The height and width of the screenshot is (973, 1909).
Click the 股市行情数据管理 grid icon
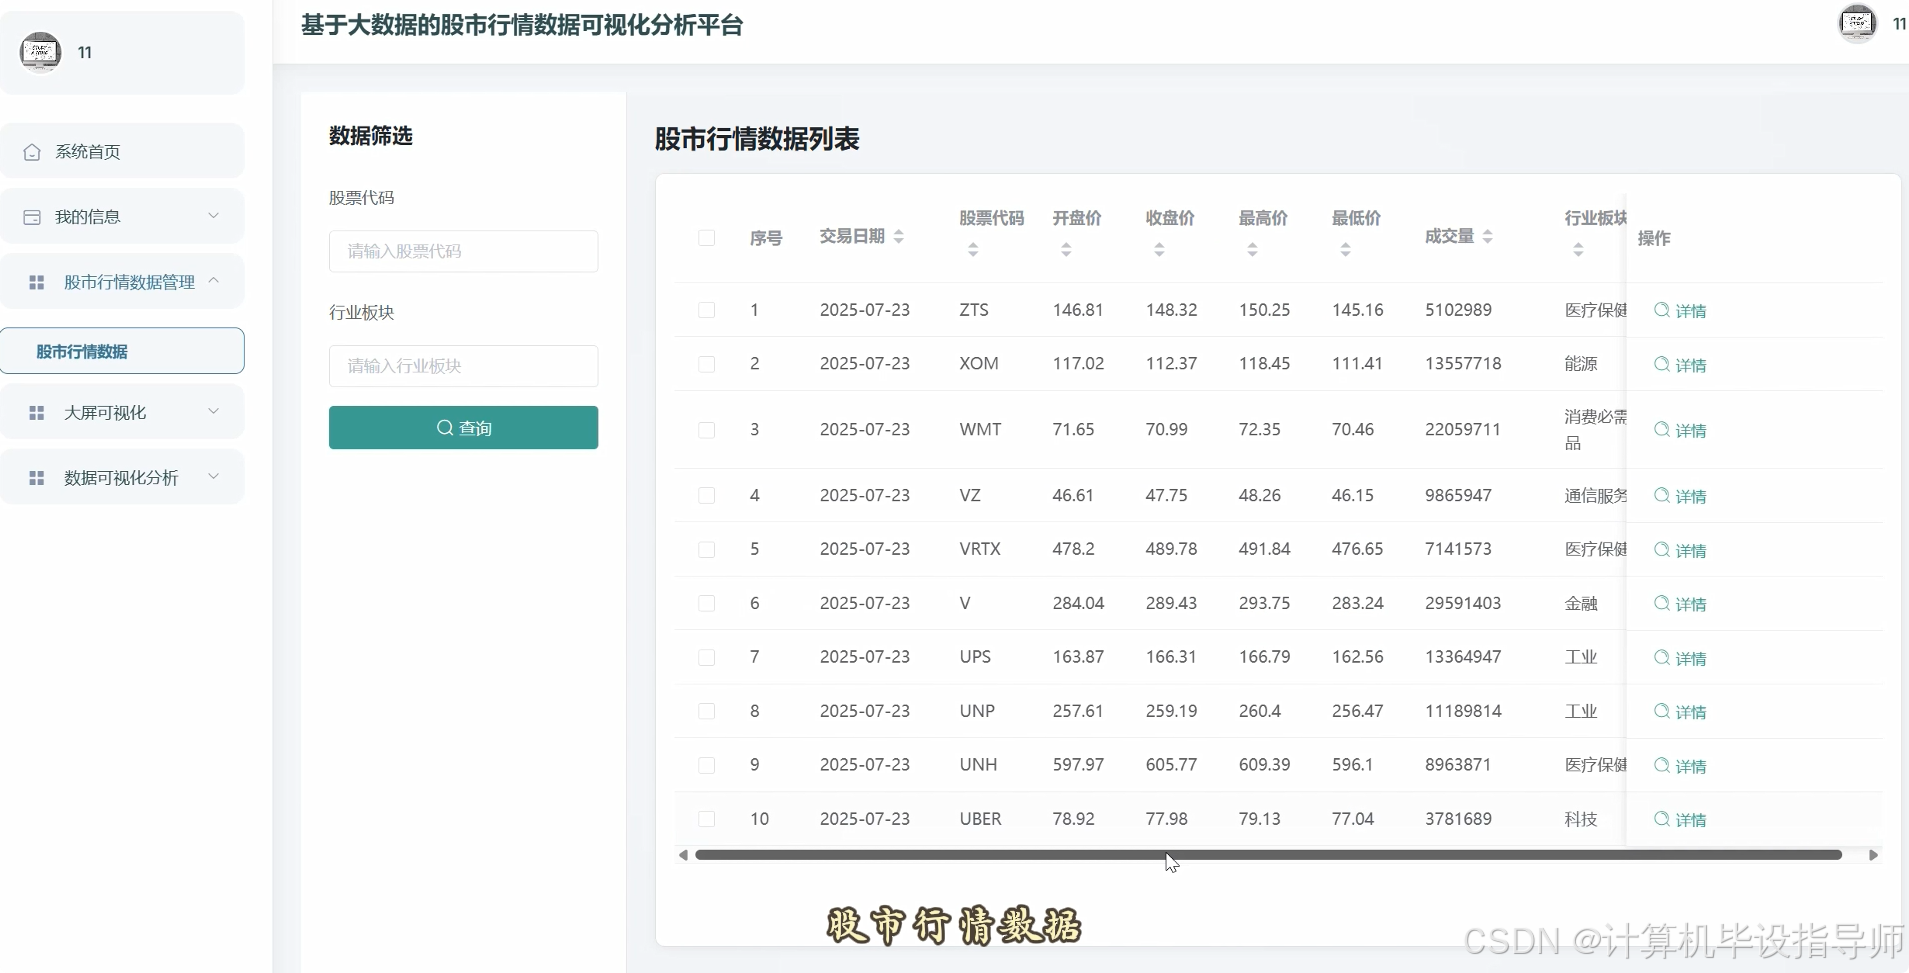37,283
